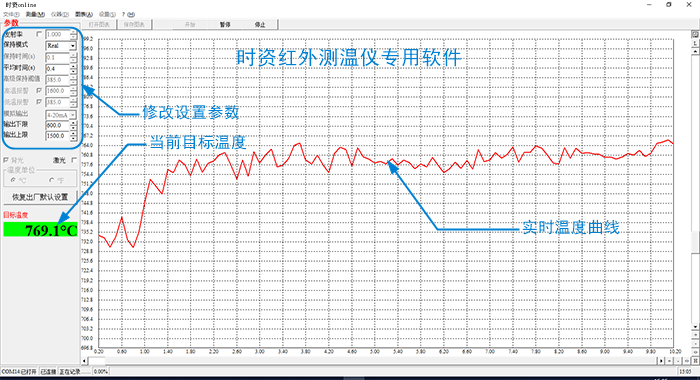Click the 恢复出厂默认设置 button
700x380 pixels.
click(40, 197)
